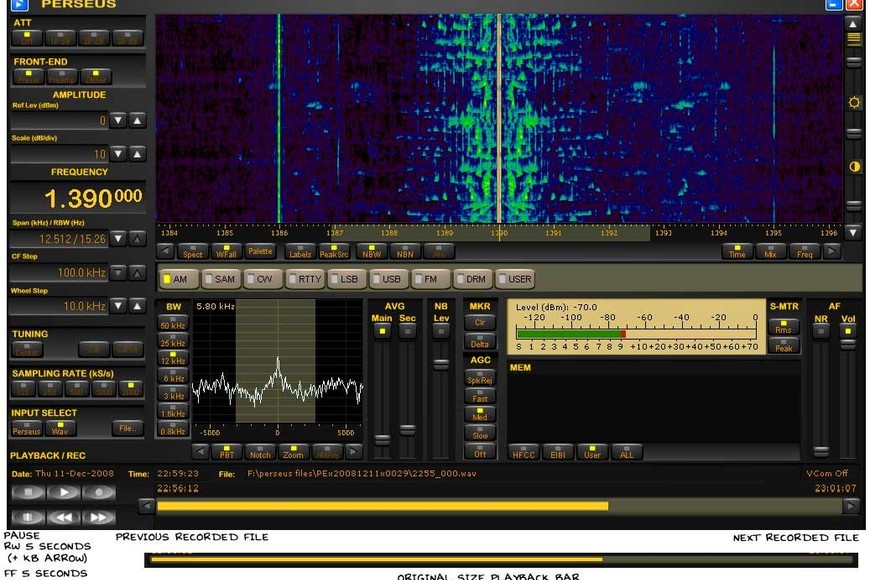The height and width of the screenshot is (580, 870).
Task: Switch demodulation mode to USB
Action: point(387,279)
